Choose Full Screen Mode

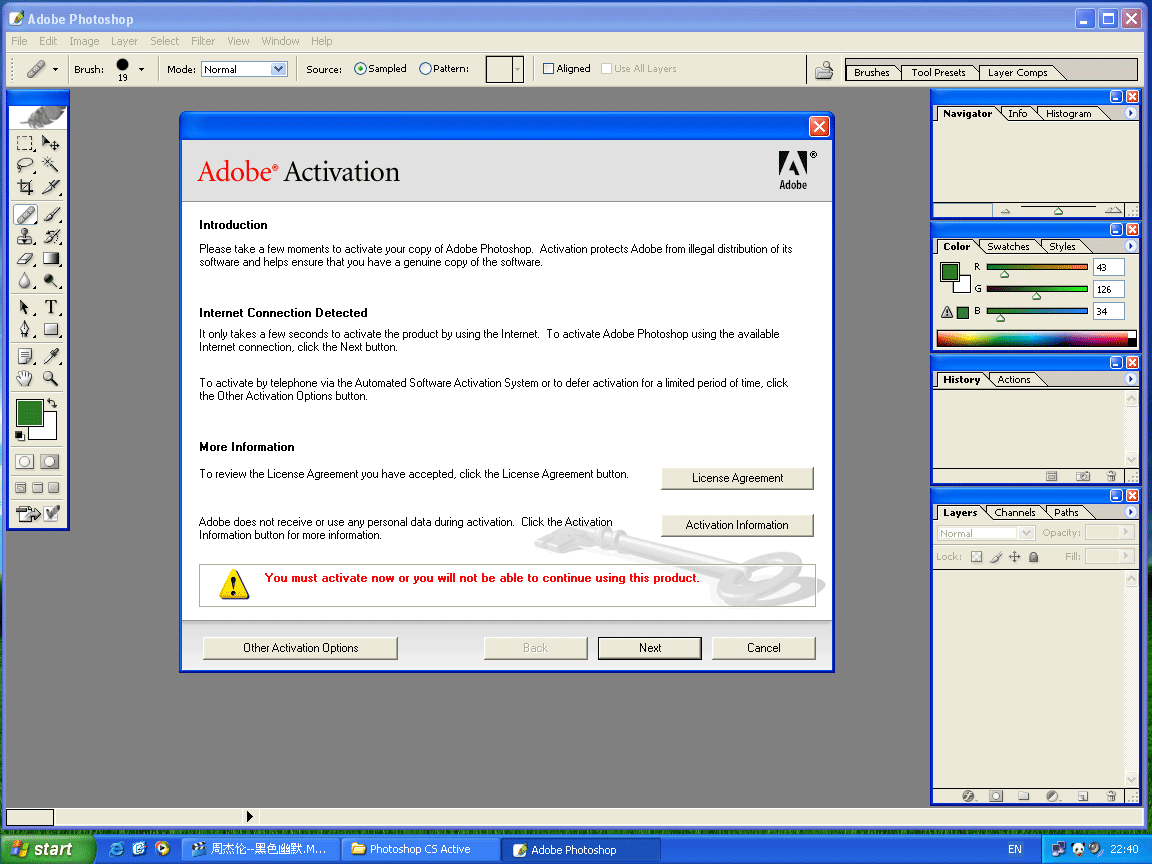[x=54, y=488]
